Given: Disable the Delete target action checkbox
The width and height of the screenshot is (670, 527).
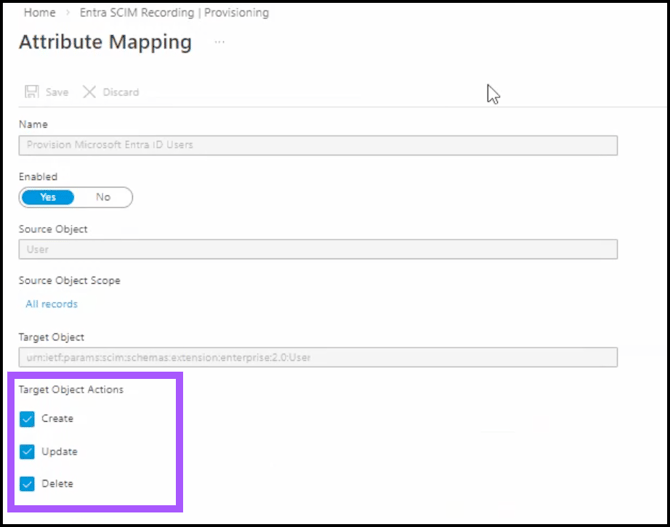Looking at the screenshot, I should click(27, 484).
